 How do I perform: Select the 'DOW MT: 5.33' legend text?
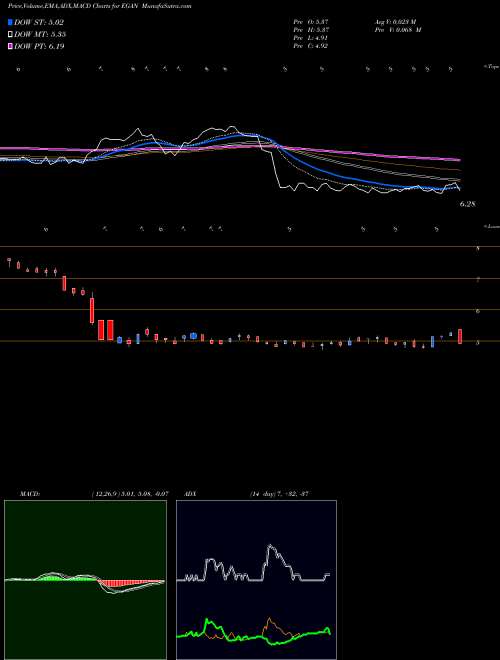click(40, 35)
